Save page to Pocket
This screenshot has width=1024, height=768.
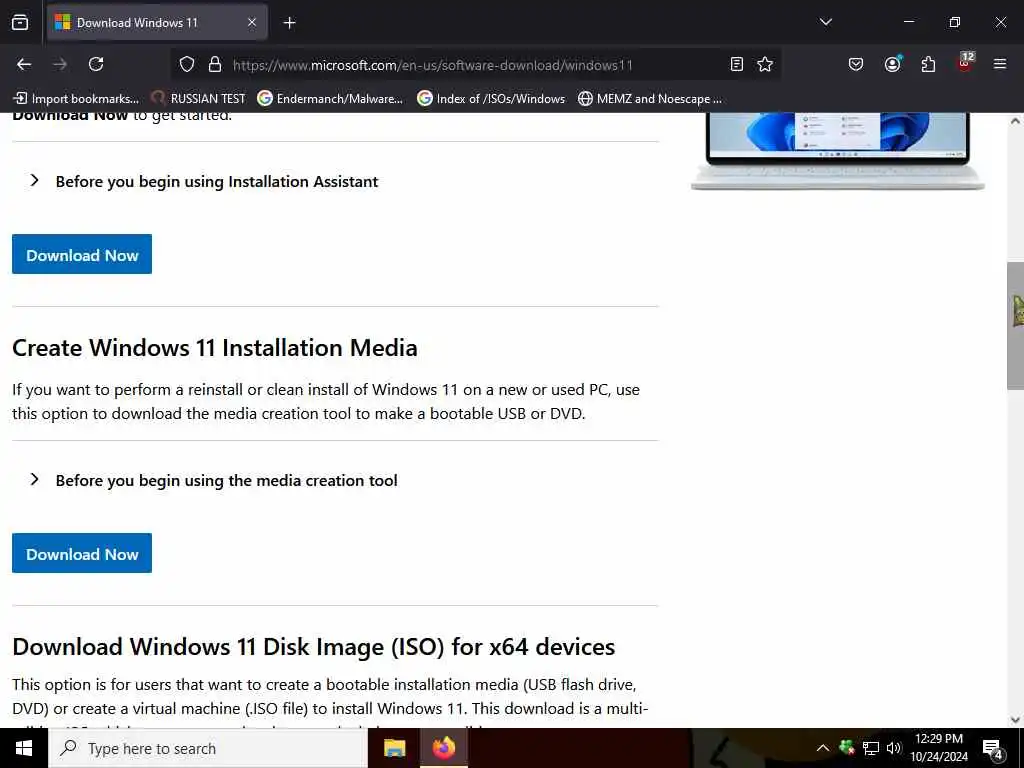pyautogui.click(x=856, y=64)
